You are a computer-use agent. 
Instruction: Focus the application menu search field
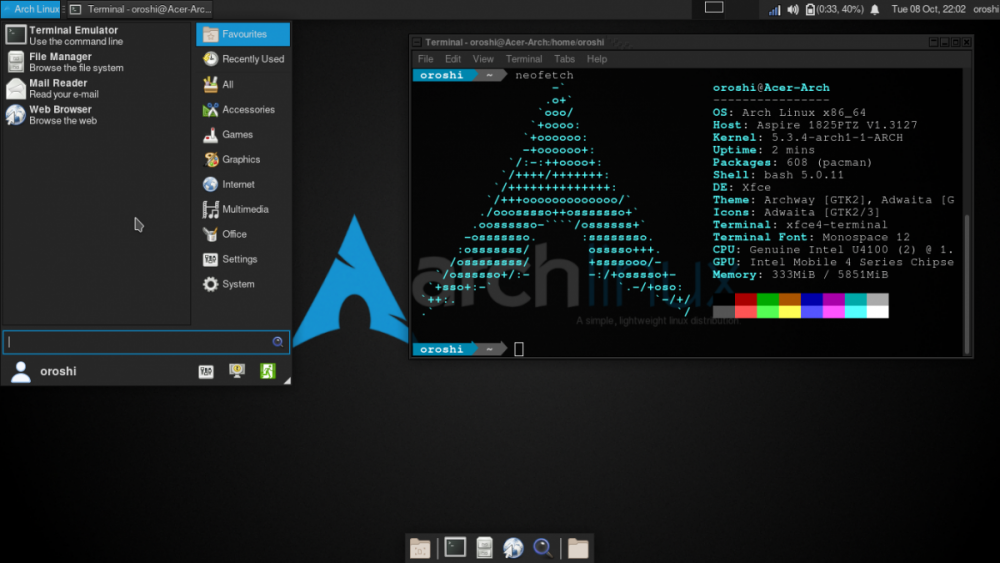(x=145, y=342)
